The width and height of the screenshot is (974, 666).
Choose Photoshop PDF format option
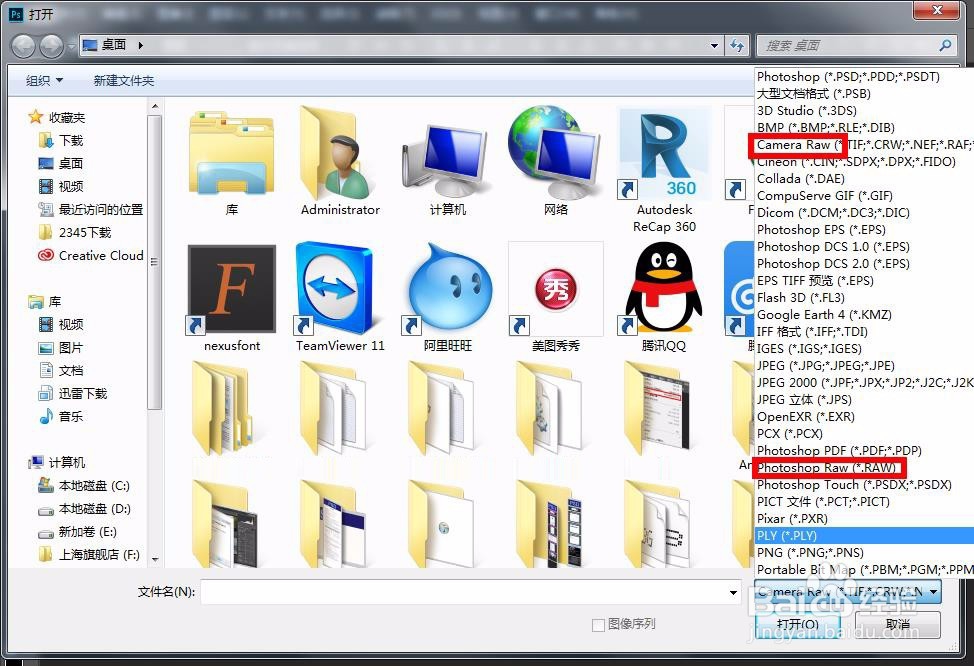(864, 450)
